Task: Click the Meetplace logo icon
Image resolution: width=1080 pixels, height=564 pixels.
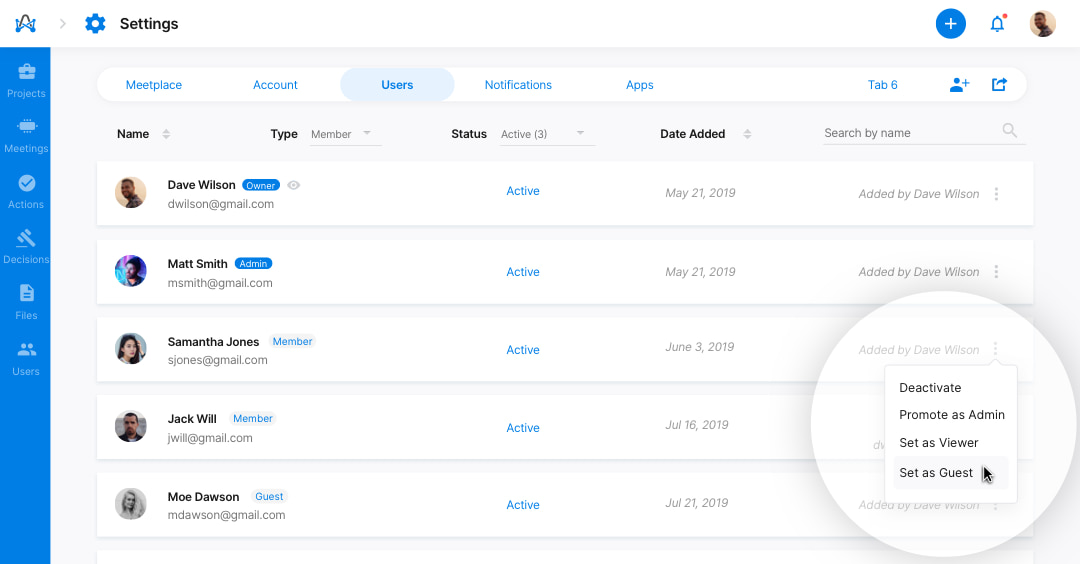Action: click(25, 23)
